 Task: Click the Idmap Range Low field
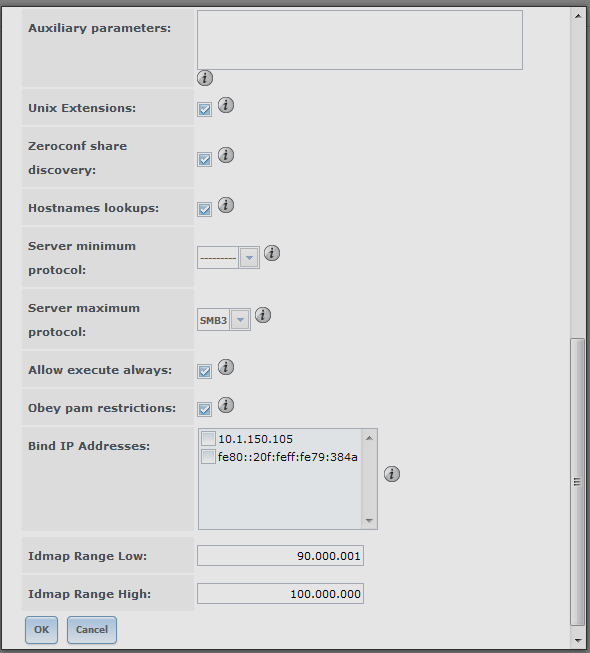[x=280, y=556]
